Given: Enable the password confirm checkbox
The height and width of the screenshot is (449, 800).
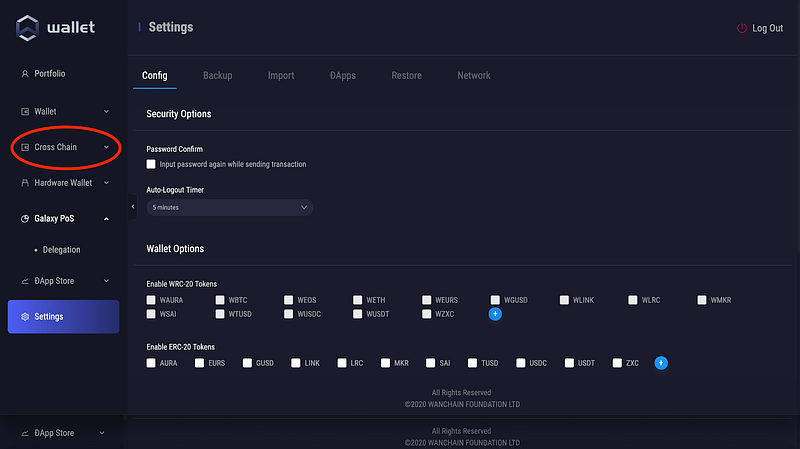Looking at the screenshot, I should [x=151, y=164].
